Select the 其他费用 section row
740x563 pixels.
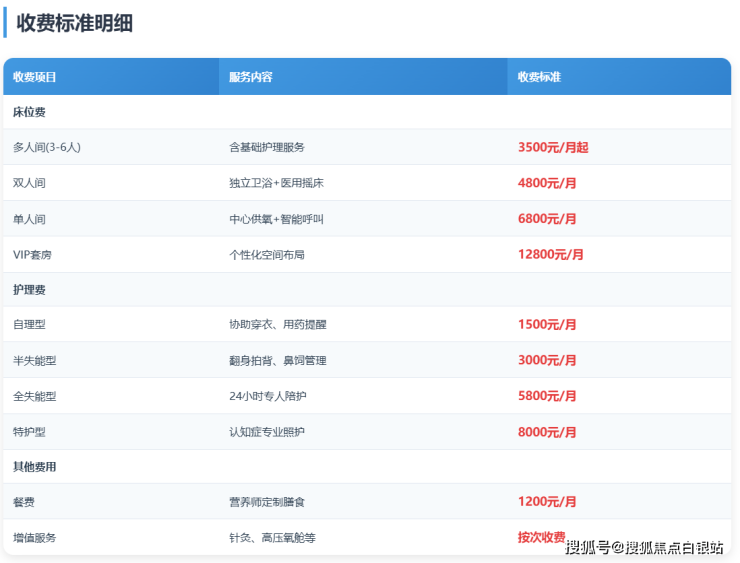pyautogui.click(x=35, y=467)
